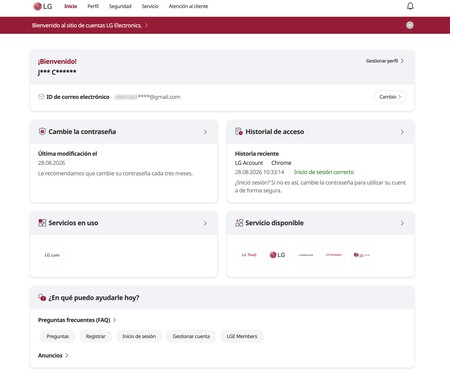The height and width of the screenshot is (376, 450).
Task: Switch to the Seguridad tab
Action: [x=120, y=6]
